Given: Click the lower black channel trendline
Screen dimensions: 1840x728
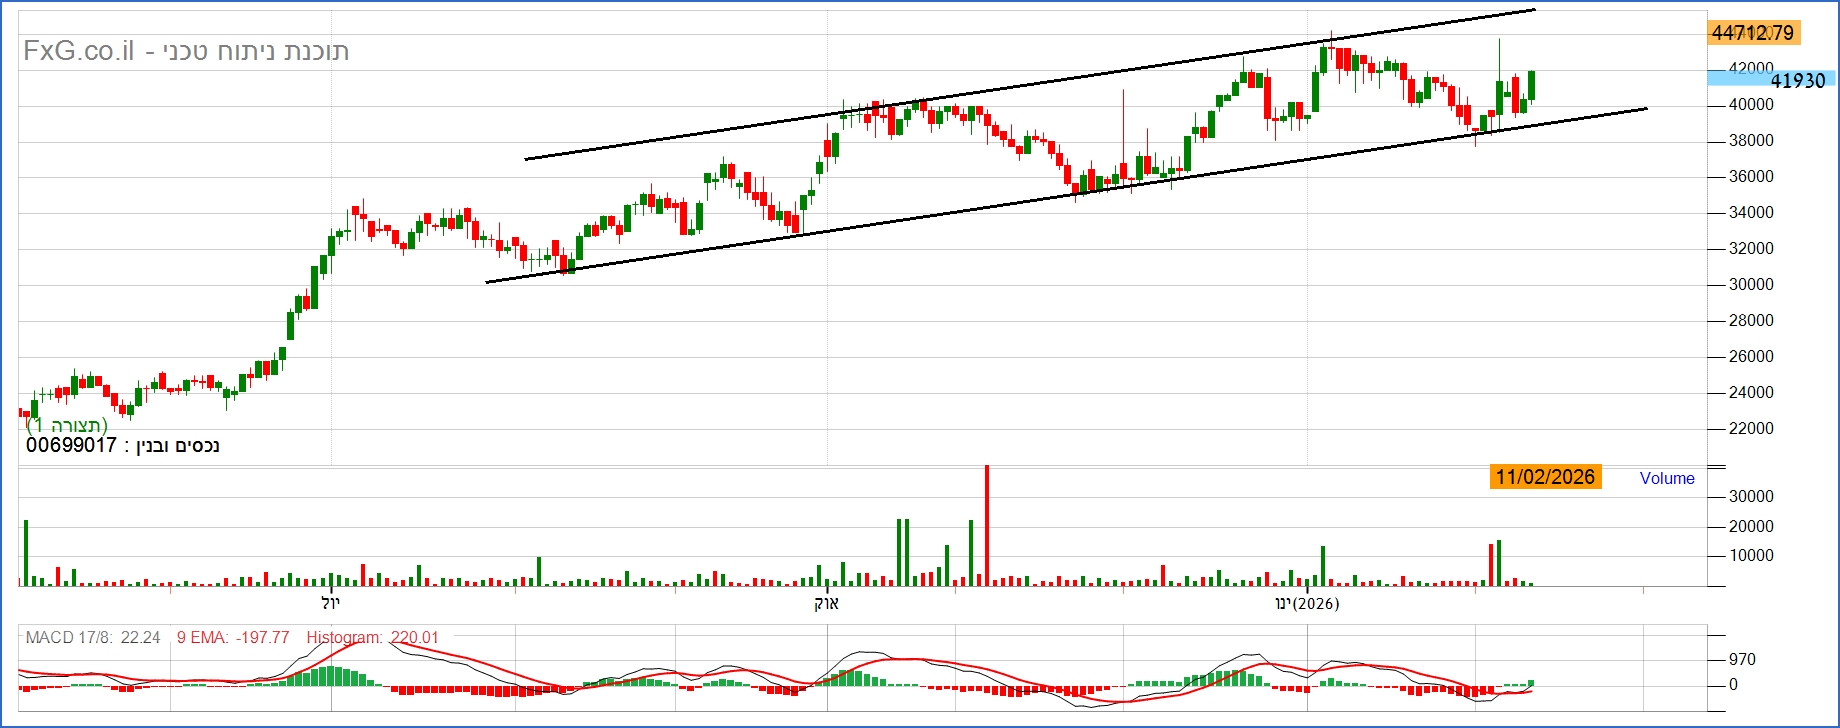Looking at the screenshot, I should 1066,195.
